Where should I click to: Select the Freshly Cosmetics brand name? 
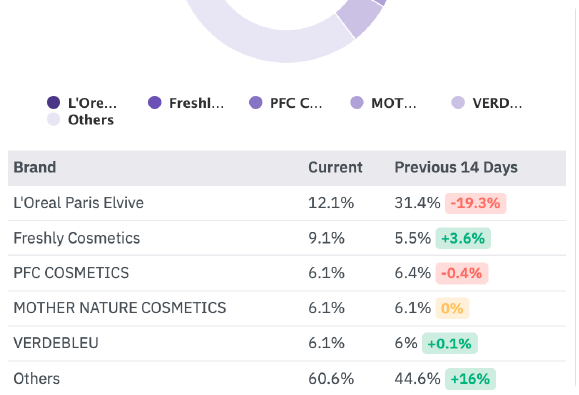(x=77, y=238)
